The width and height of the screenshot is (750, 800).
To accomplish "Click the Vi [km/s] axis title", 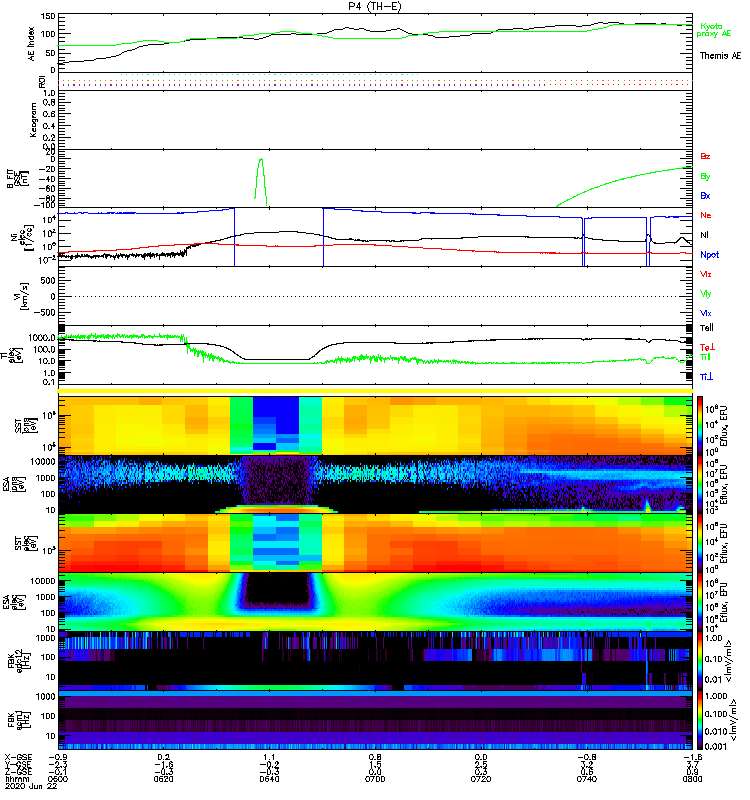I will 23,296.
